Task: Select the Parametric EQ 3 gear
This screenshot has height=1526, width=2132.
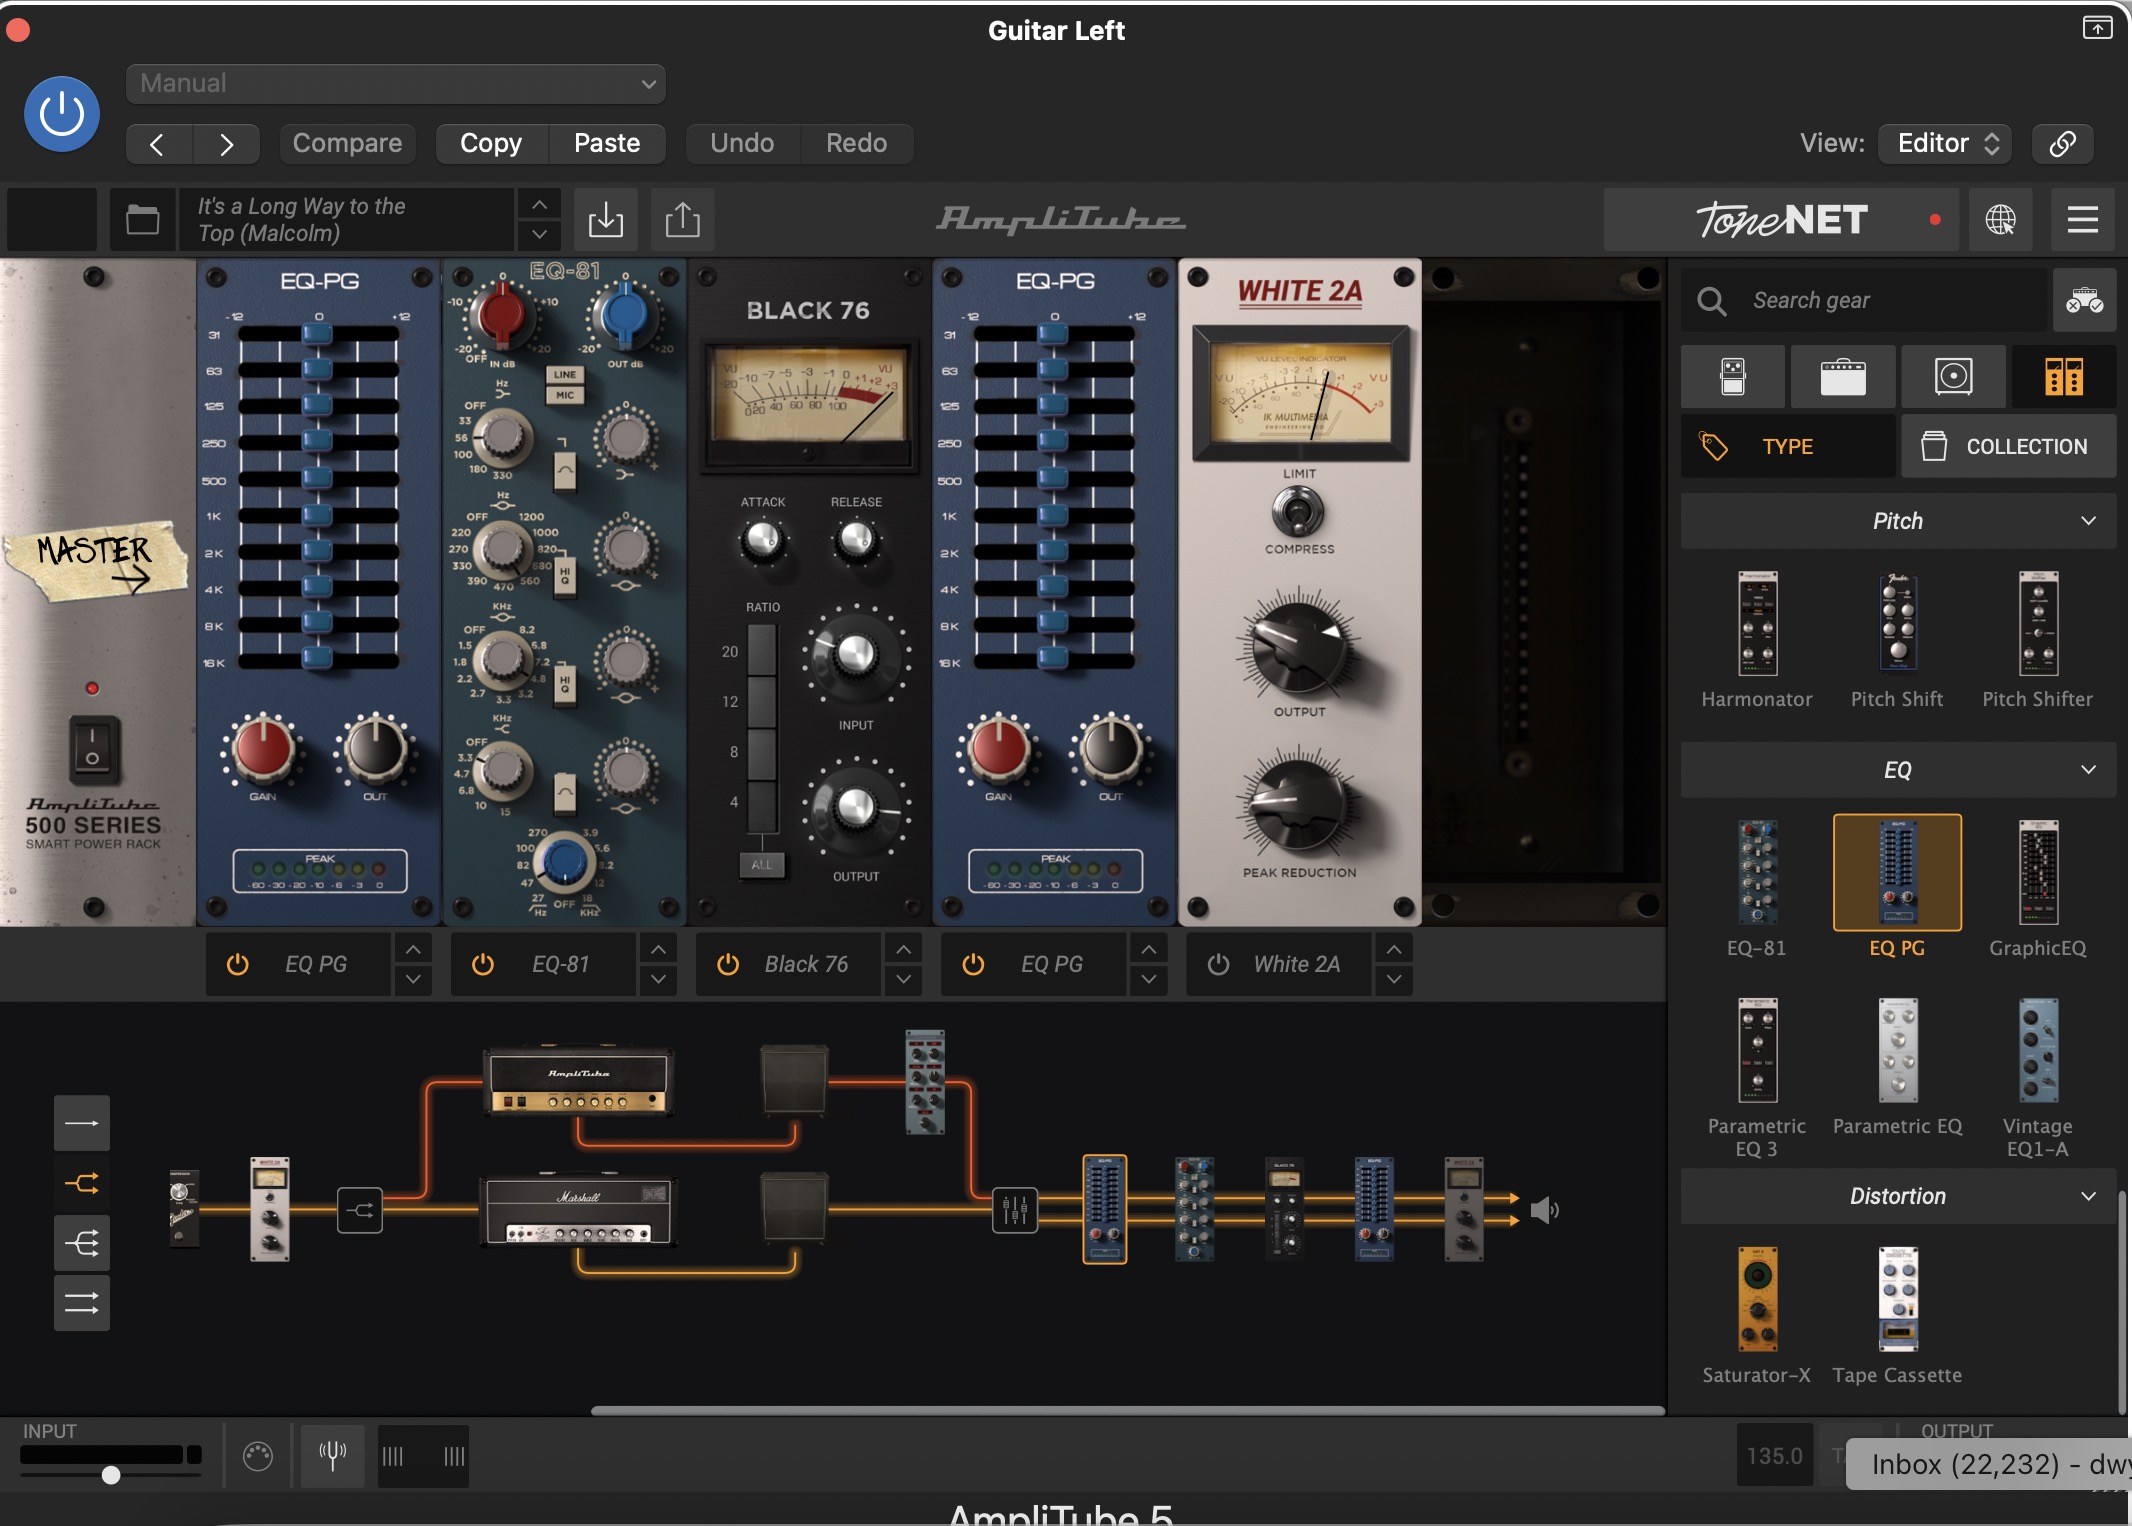Action: (1757, 1051)
